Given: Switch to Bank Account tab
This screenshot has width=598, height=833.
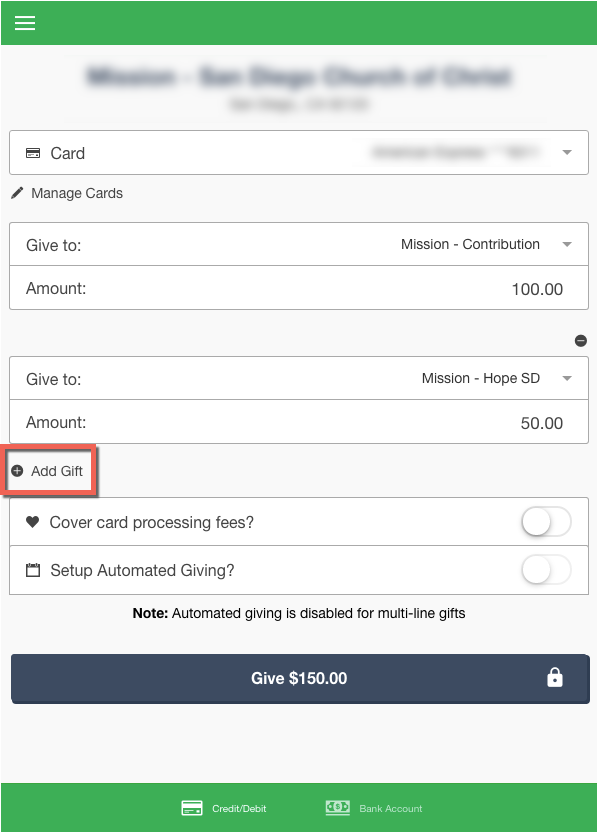Looking at the screenshot, I should tap(374, 808).
